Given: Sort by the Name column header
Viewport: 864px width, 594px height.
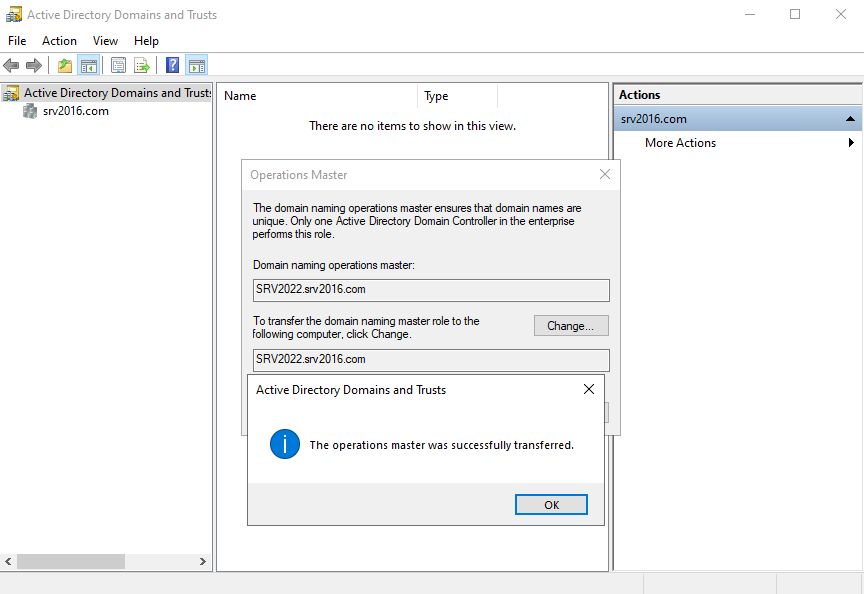Looking at the screenshot, I should coord(317,96).
